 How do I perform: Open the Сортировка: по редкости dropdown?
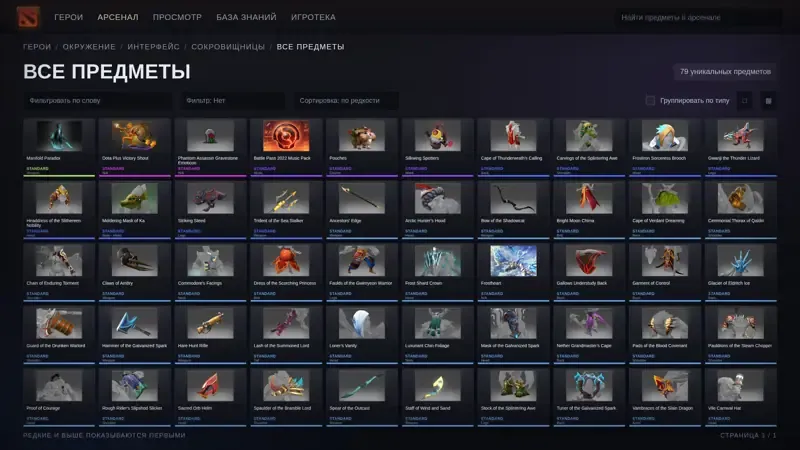346,101
